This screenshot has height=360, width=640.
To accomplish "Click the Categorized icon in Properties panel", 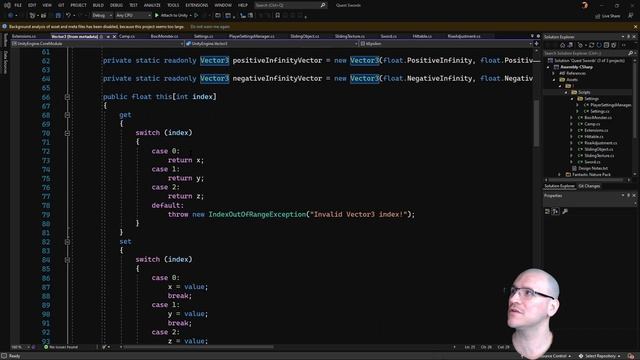I will tap(547, 211).
